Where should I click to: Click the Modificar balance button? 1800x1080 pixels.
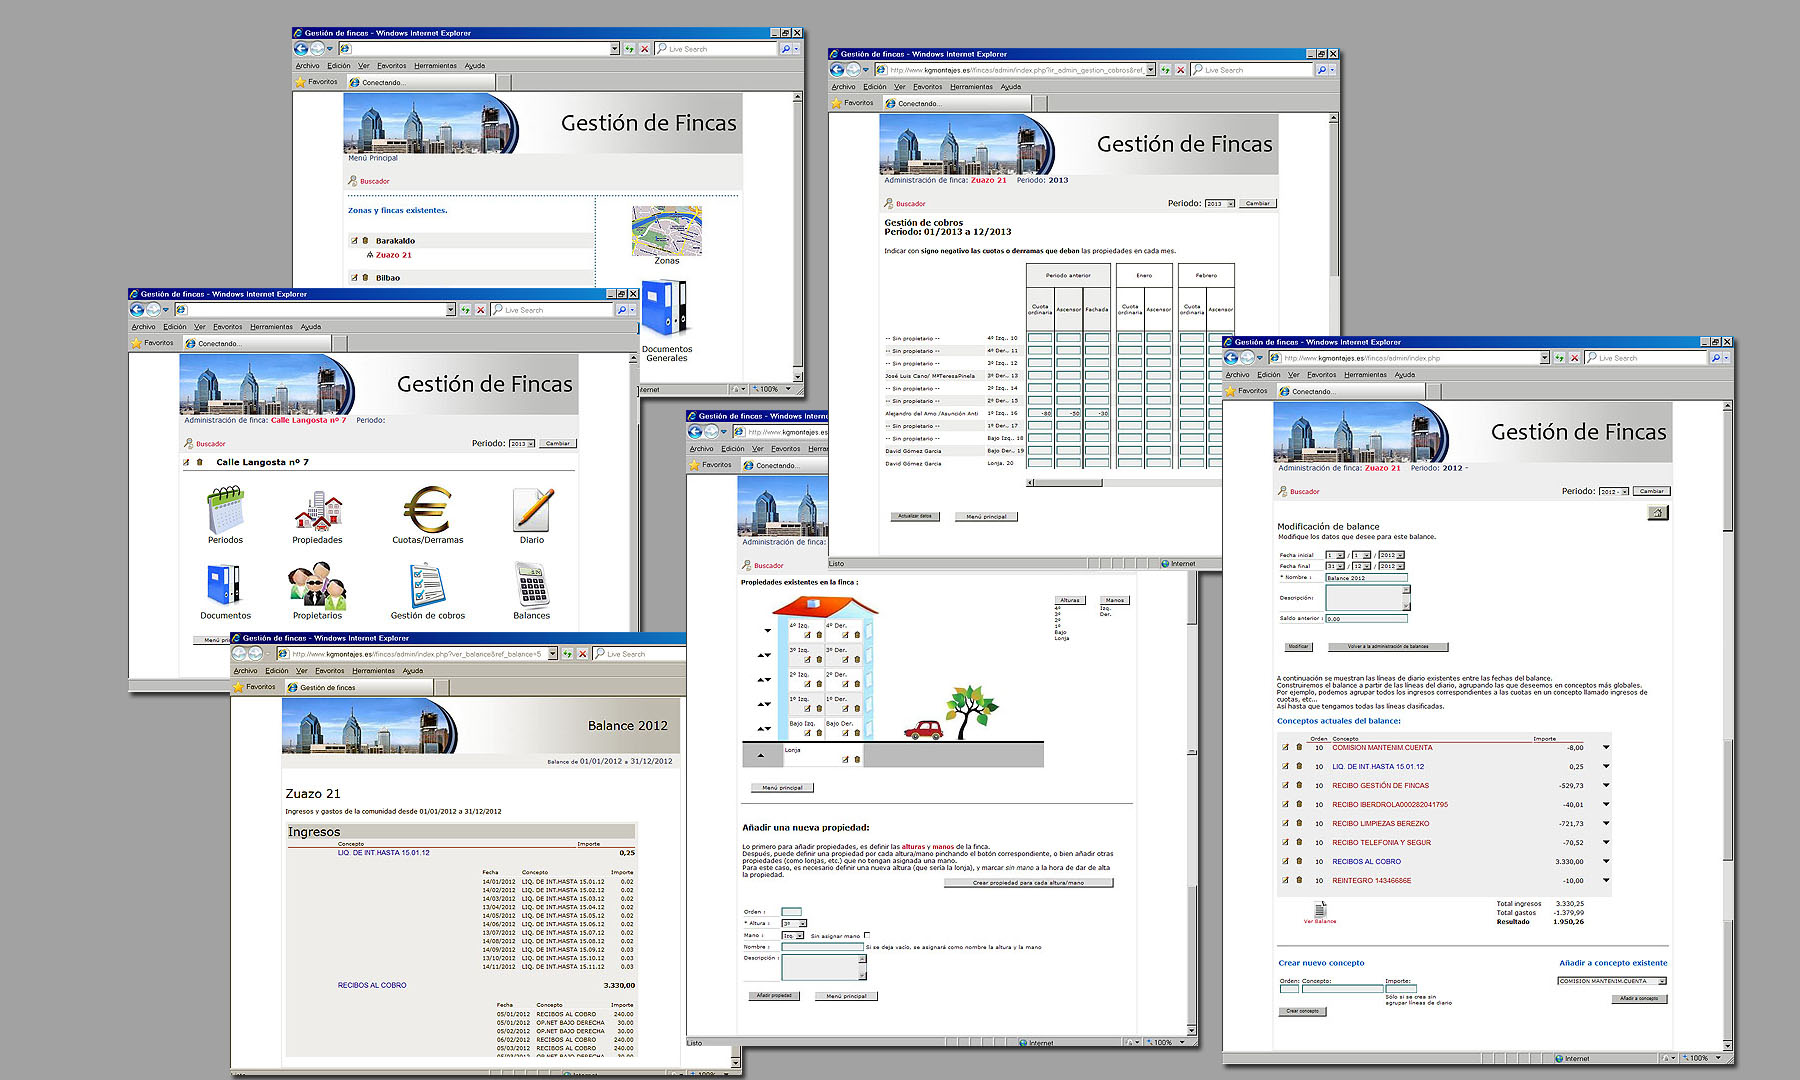pyautogui.click(x=1298, y=646)
